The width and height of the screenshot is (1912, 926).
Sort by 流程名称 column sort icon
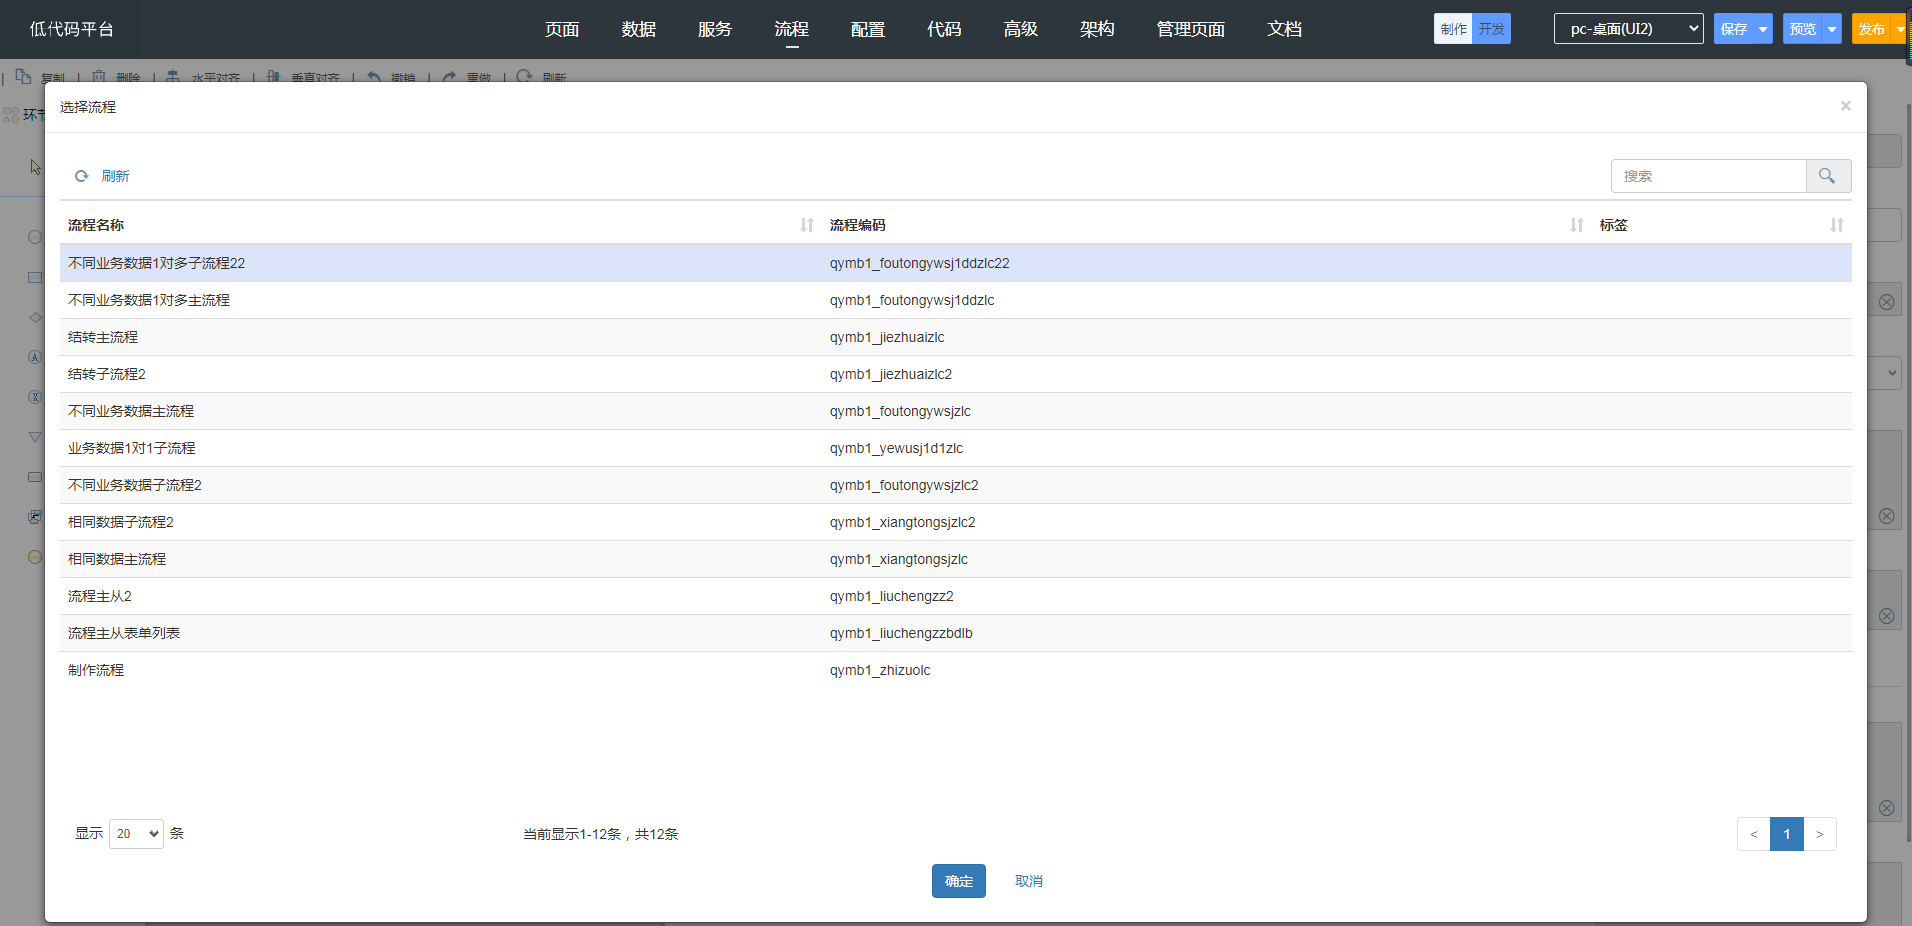click(806, 225)
